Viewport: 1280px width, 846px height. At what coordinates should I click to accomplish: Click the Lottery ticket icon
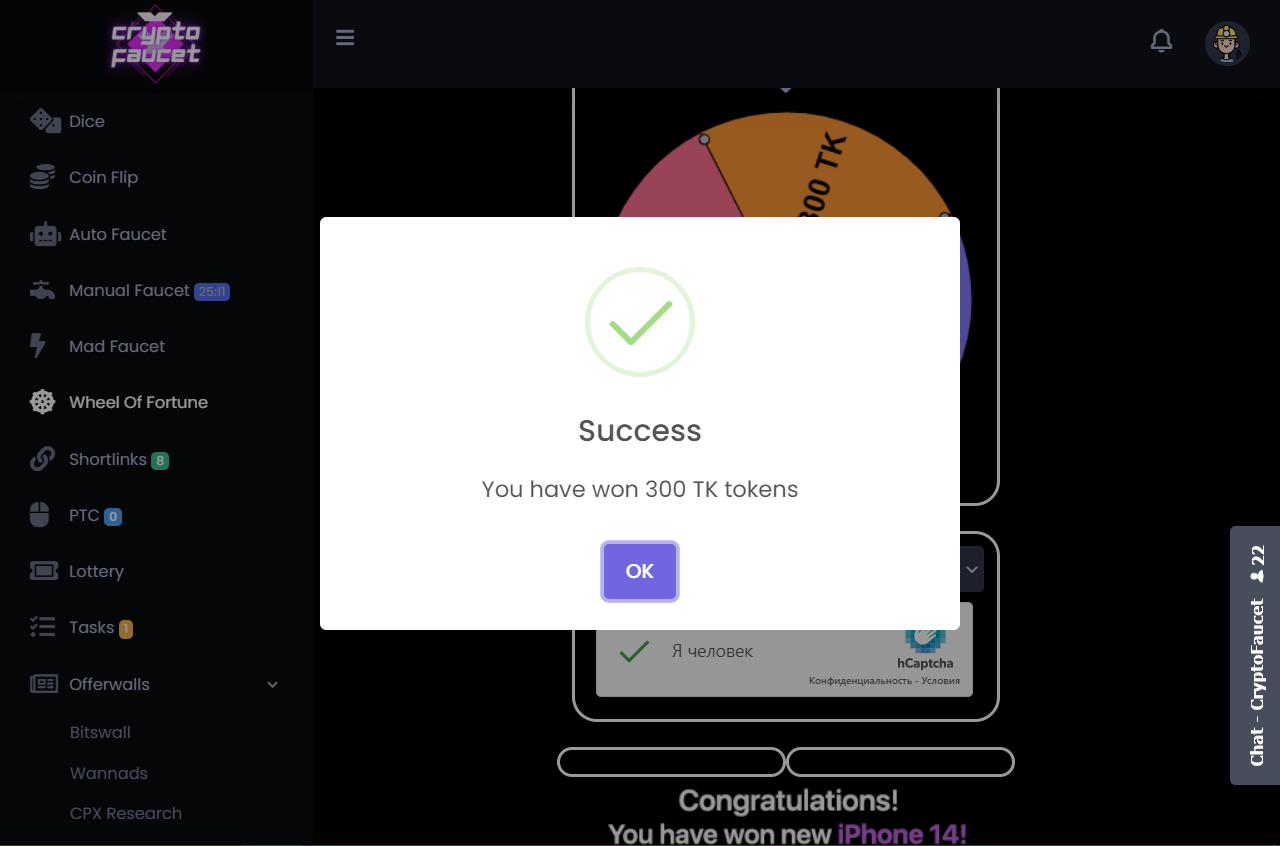44,571
